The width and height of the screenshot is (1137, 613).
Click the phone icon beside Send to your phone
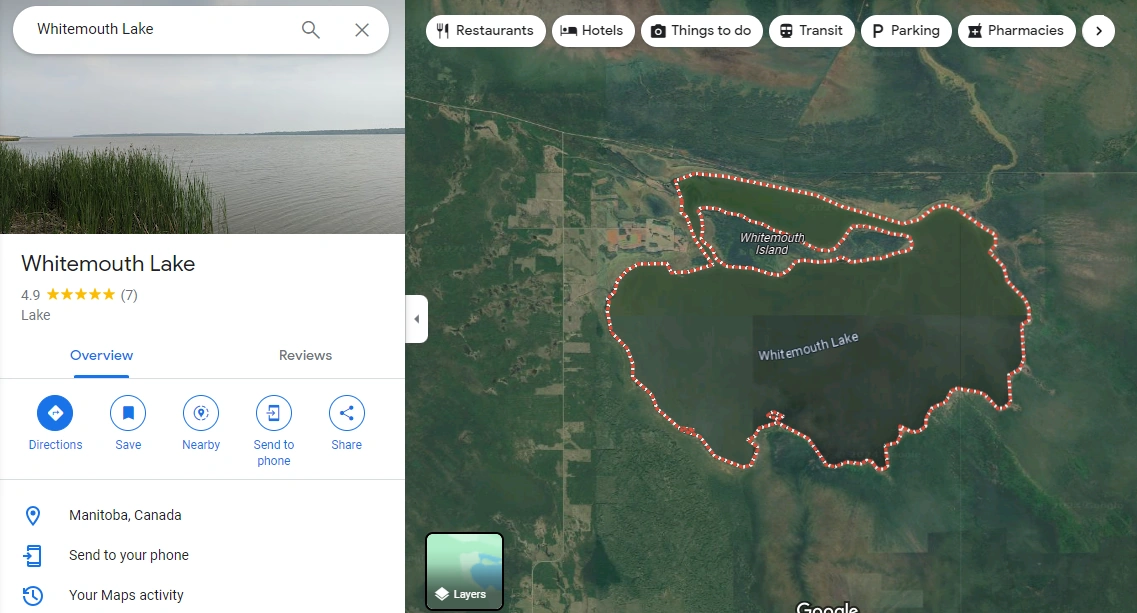click(33, 556)
